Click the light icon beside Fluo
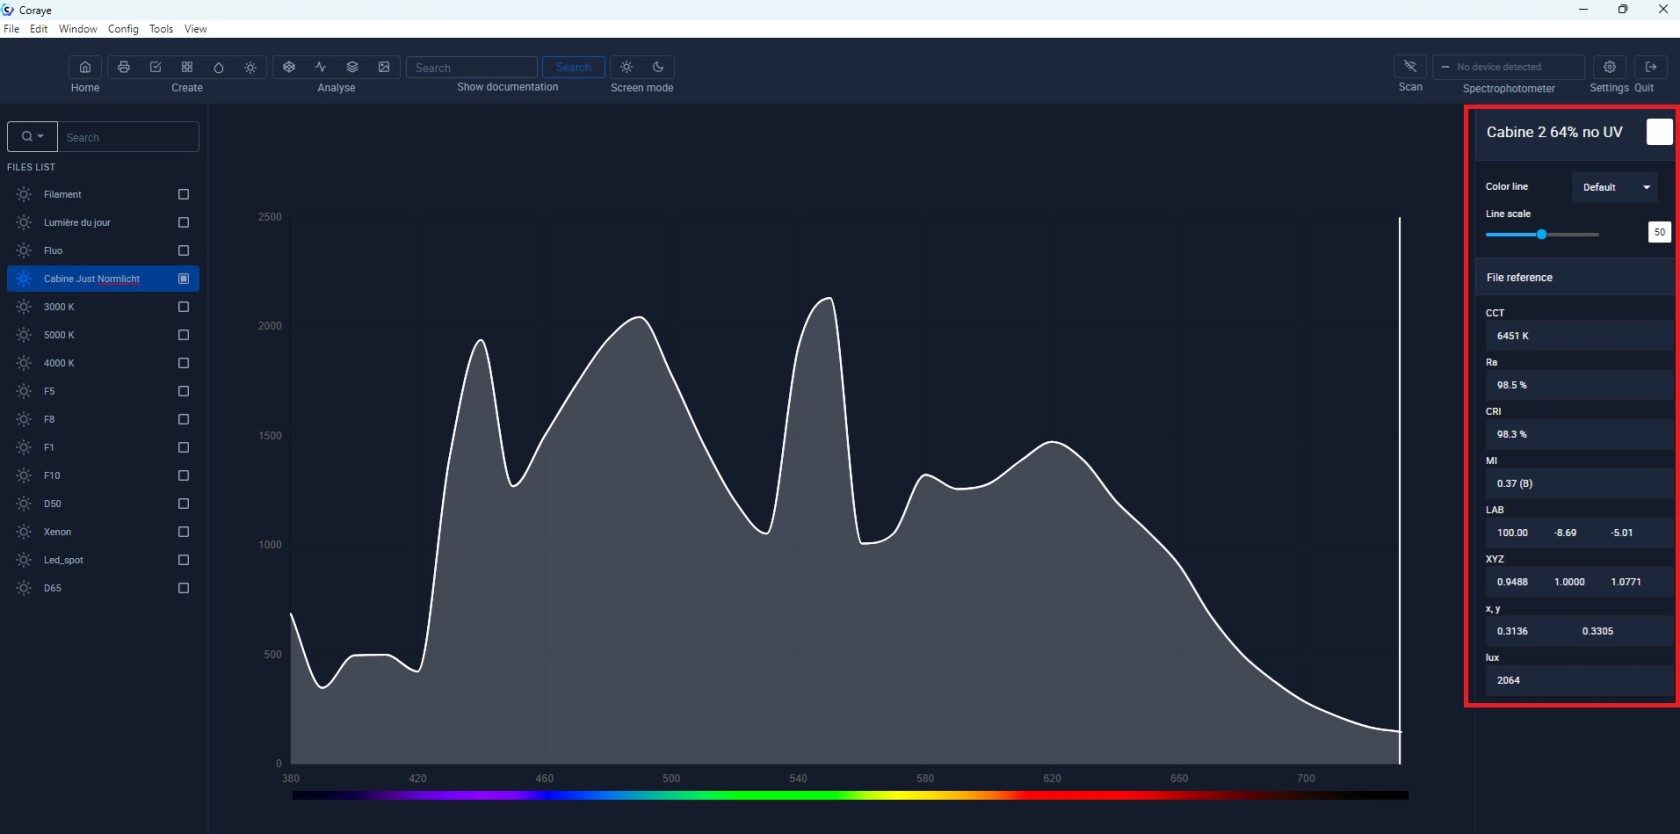This screenshot has width=1680, height=834. 24,250
